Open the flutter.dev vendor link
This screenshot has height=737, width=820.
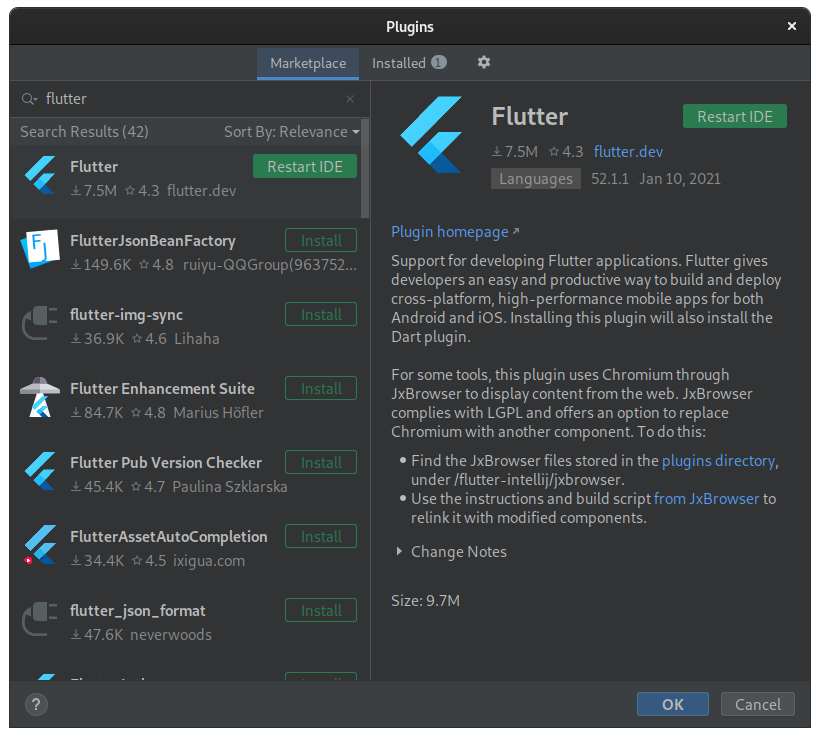pos(628,152)
